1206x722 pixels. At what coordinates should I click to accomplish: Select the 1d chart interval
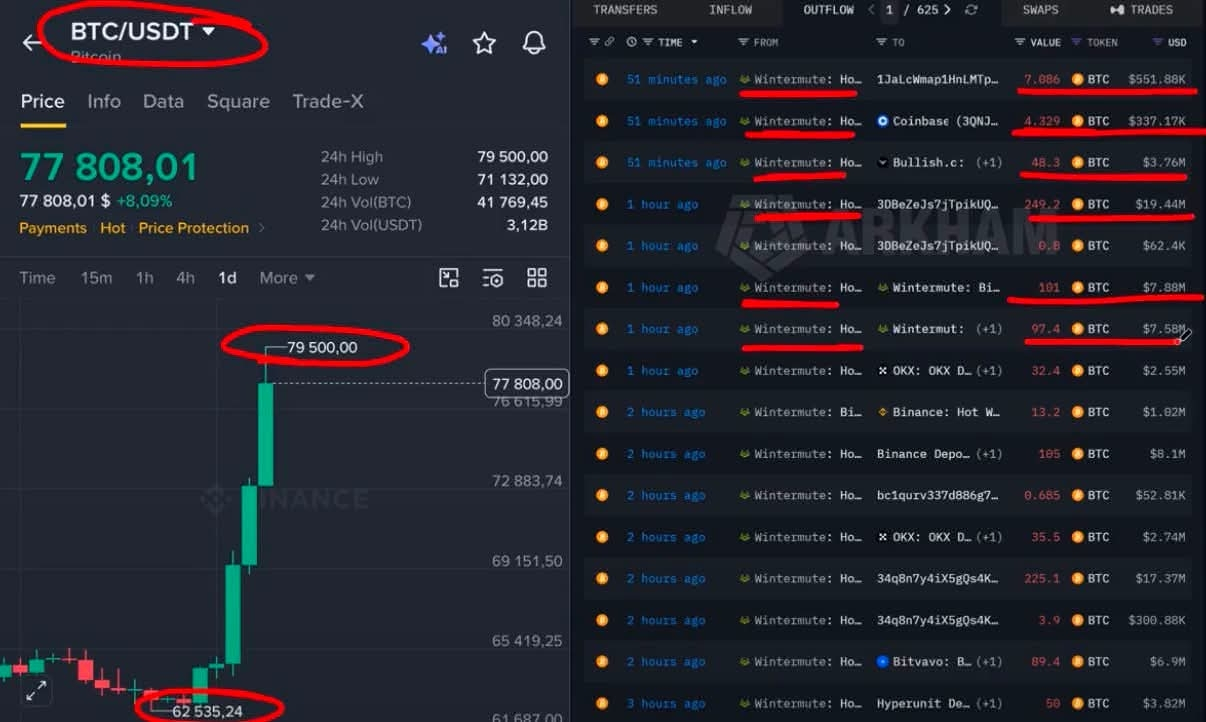[228, 278]
